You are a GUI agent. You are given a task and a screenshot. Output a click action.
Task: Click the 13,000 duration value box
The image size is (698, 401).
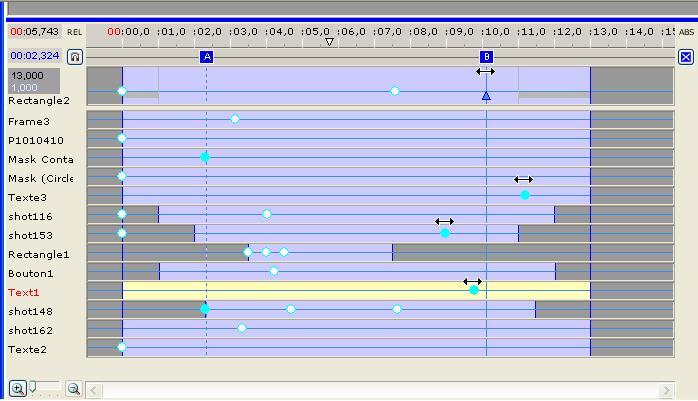(27, 75)
